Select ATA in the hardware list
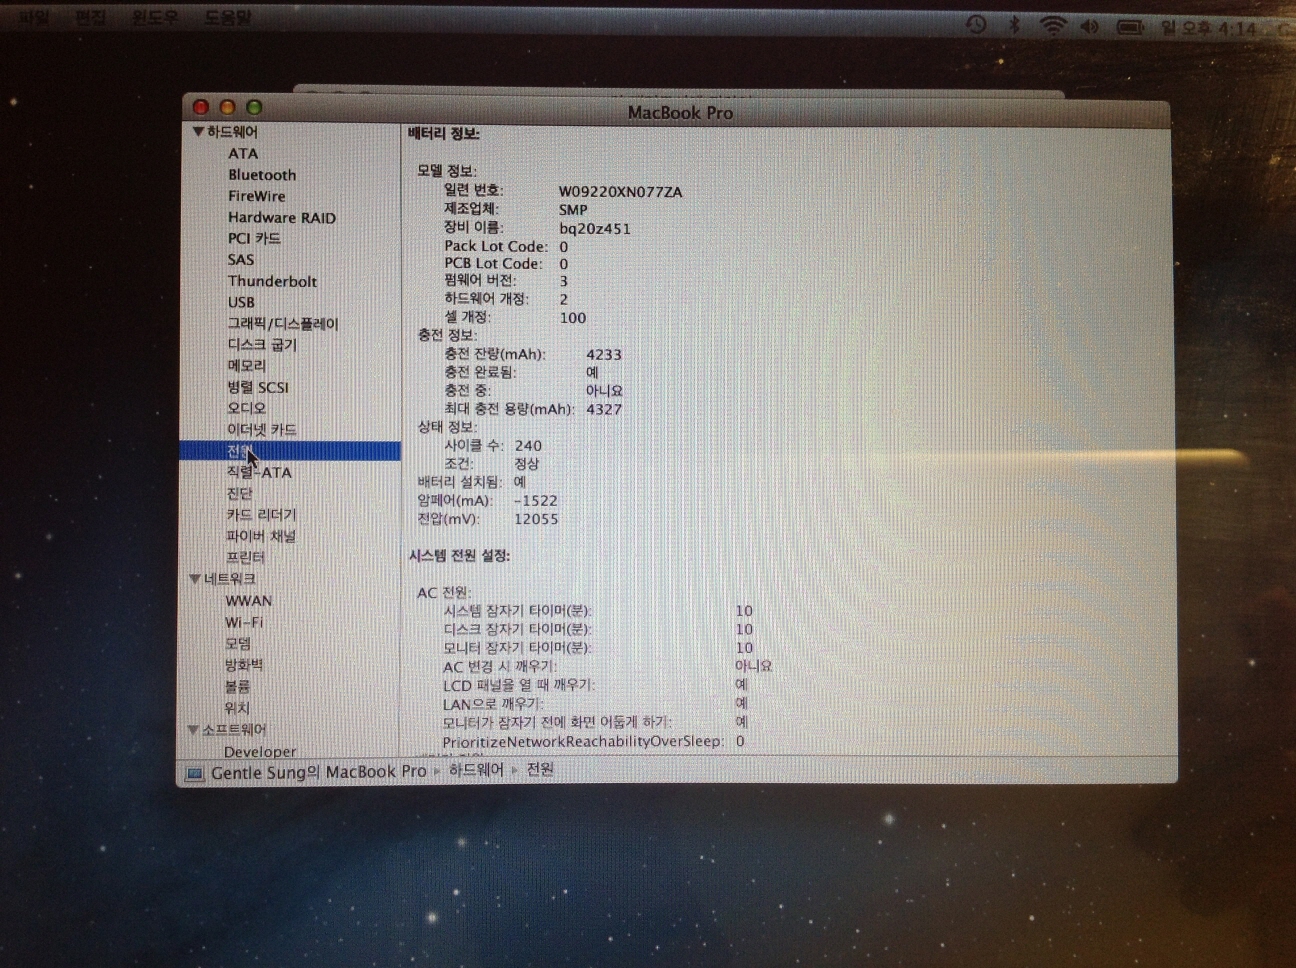The width and height of the screenshot is (1296, 968). click(x=243, y=154)
